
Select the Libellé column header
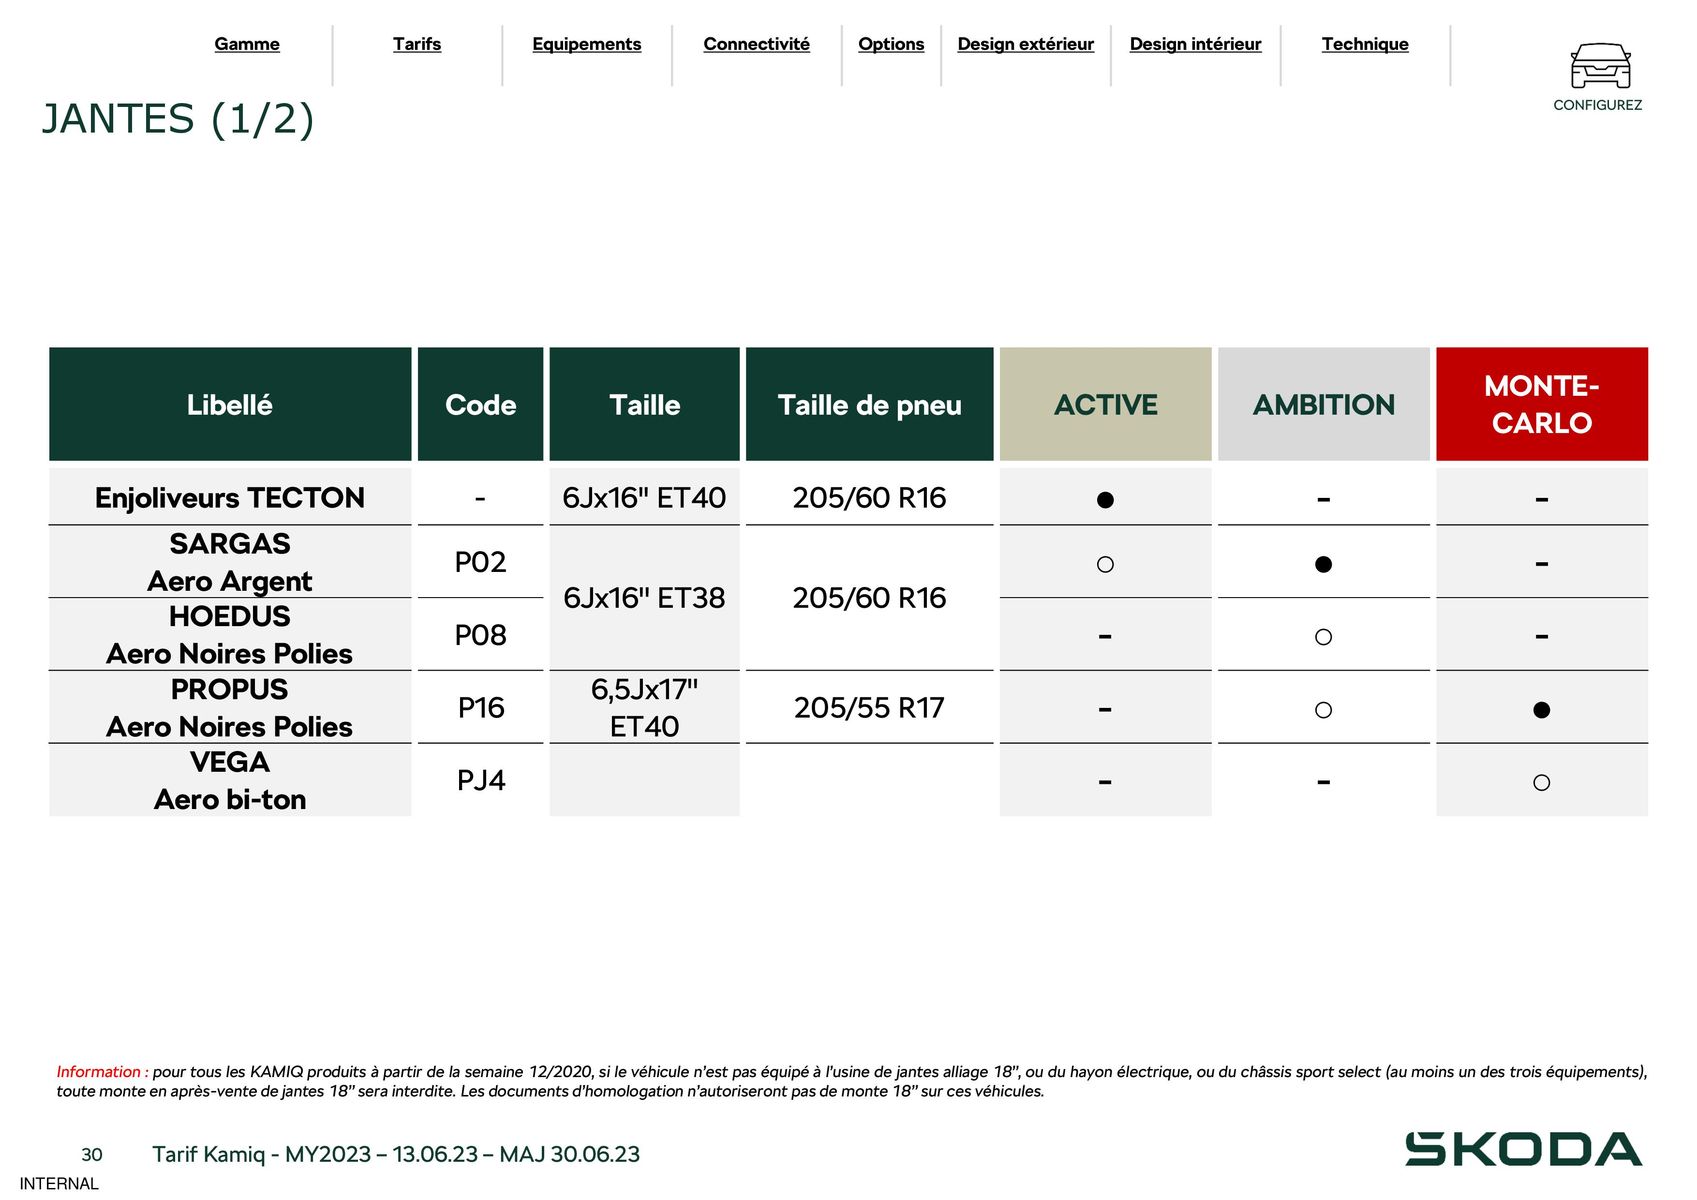pos(230,404)
